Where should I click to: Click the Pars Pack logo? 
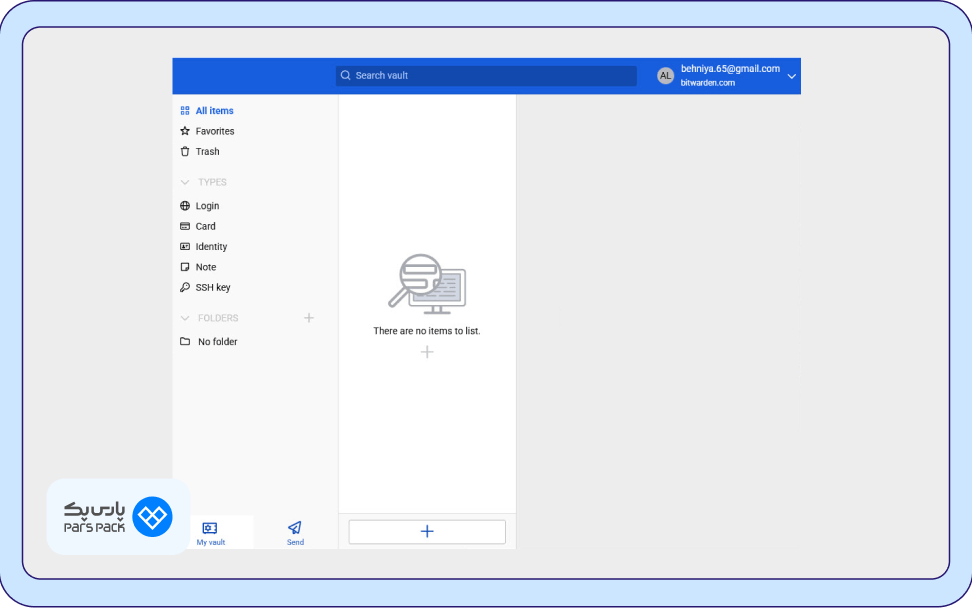tap(117, 517)
